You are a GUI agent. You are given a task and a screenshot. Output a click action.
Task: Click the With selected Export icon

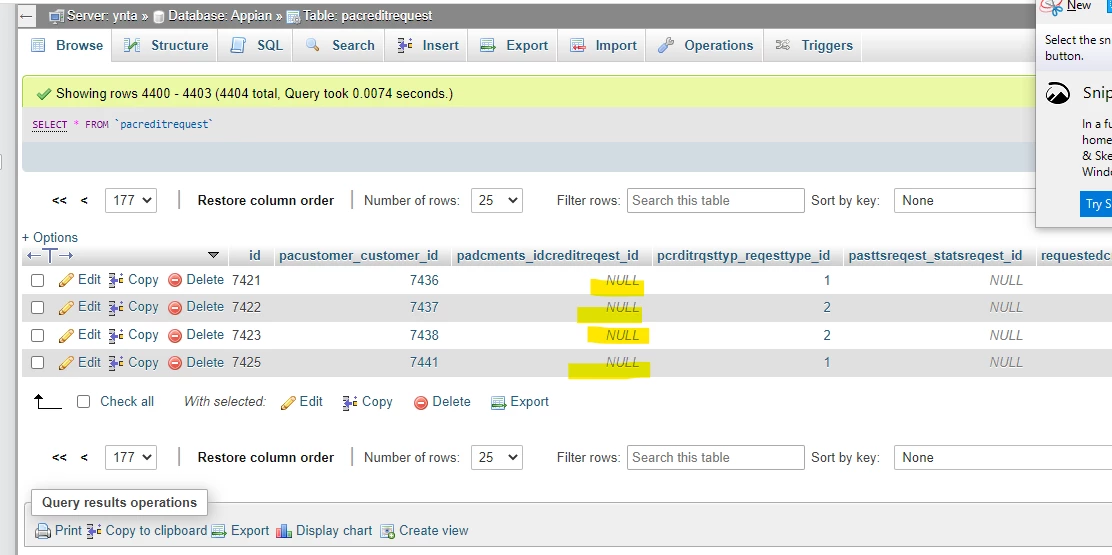(499, 403)
